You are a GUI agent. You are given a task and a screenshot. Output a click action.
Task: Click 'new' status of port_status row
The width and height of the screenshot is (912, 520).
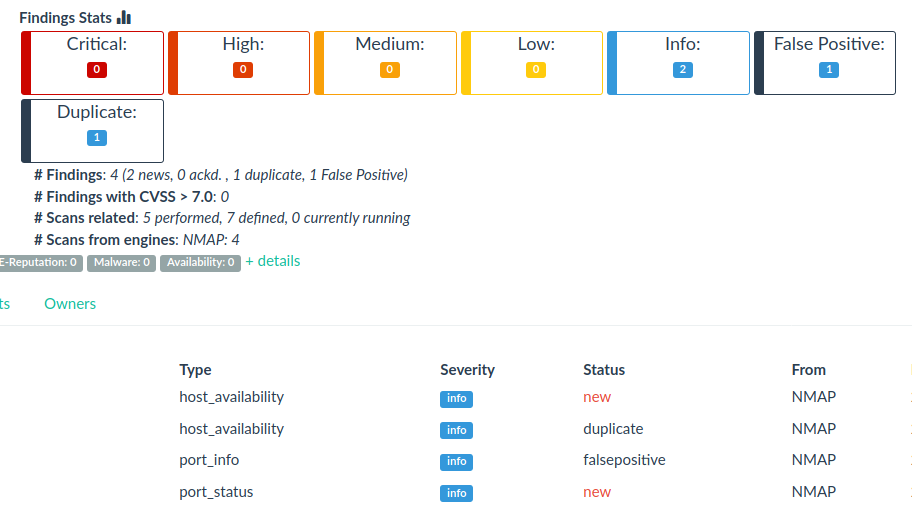click(597, 492)
